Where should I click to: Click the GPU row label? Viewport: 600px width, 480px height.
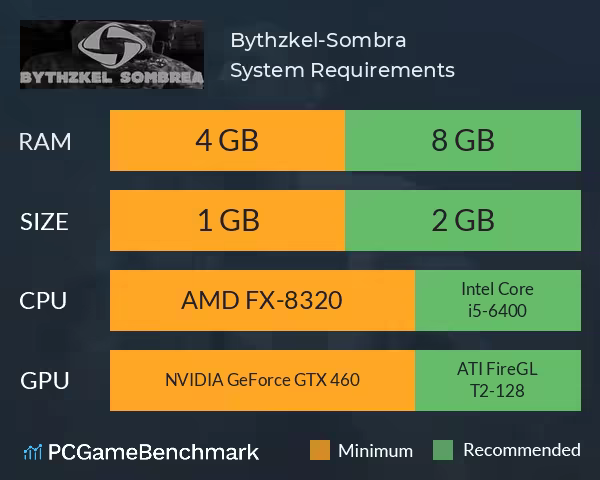pyautogui.click(x=46, y=381)
